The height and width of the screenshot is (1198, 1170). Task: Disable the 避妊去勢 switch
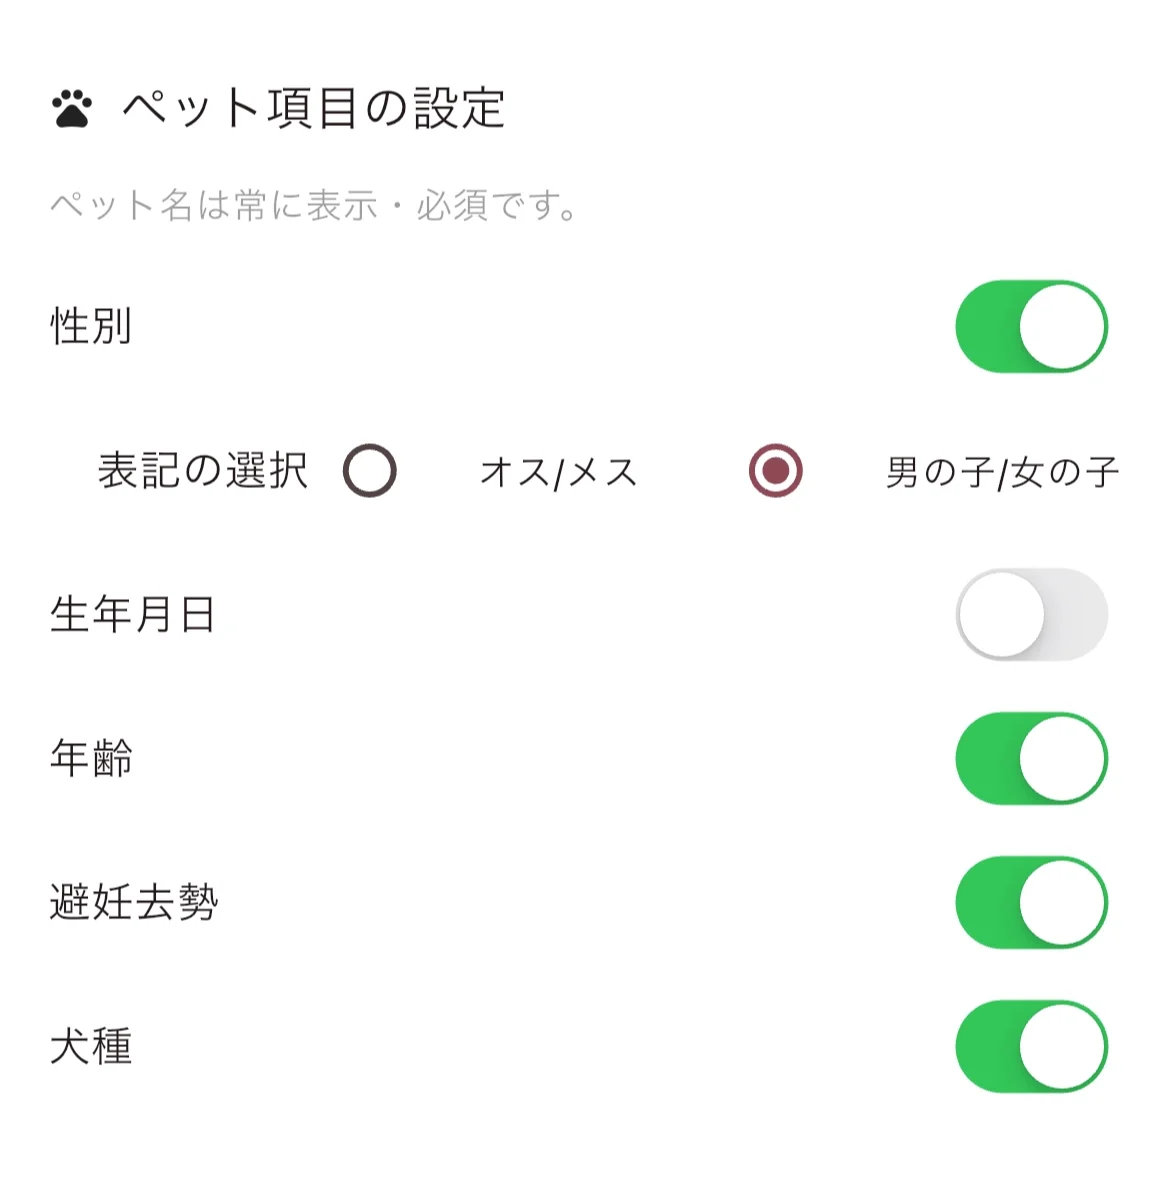pyautogui.click(x=1031, y=903)
